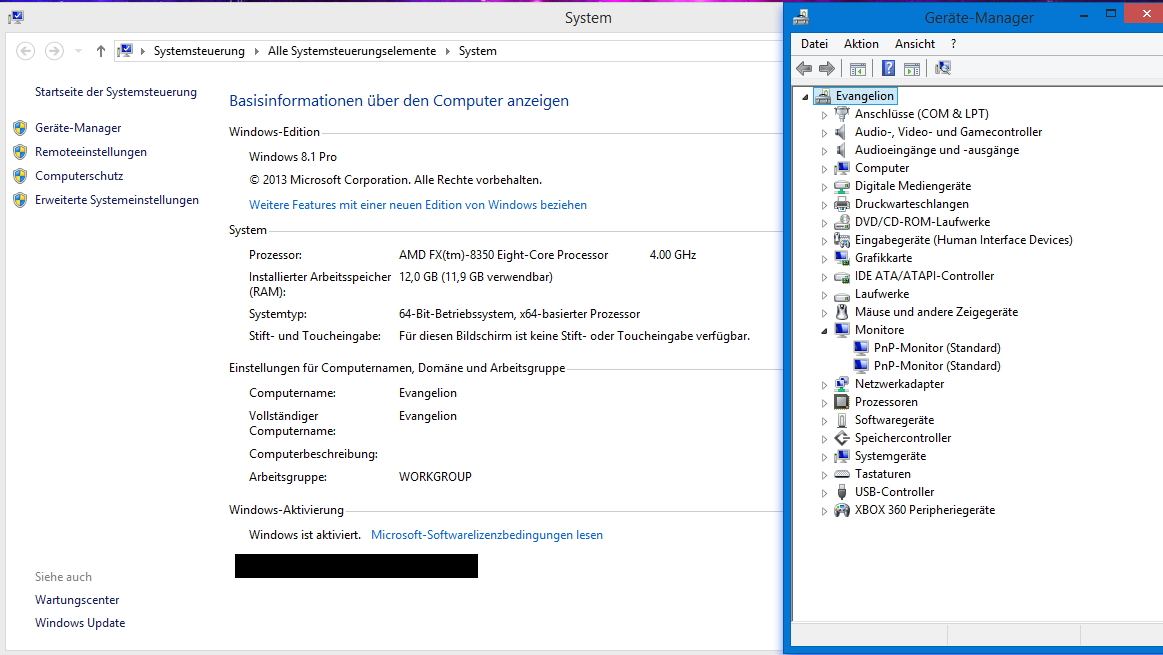1163x655 pixels.
Task: Expand the Systemgeräte tree node
Action: click(824, 456)
